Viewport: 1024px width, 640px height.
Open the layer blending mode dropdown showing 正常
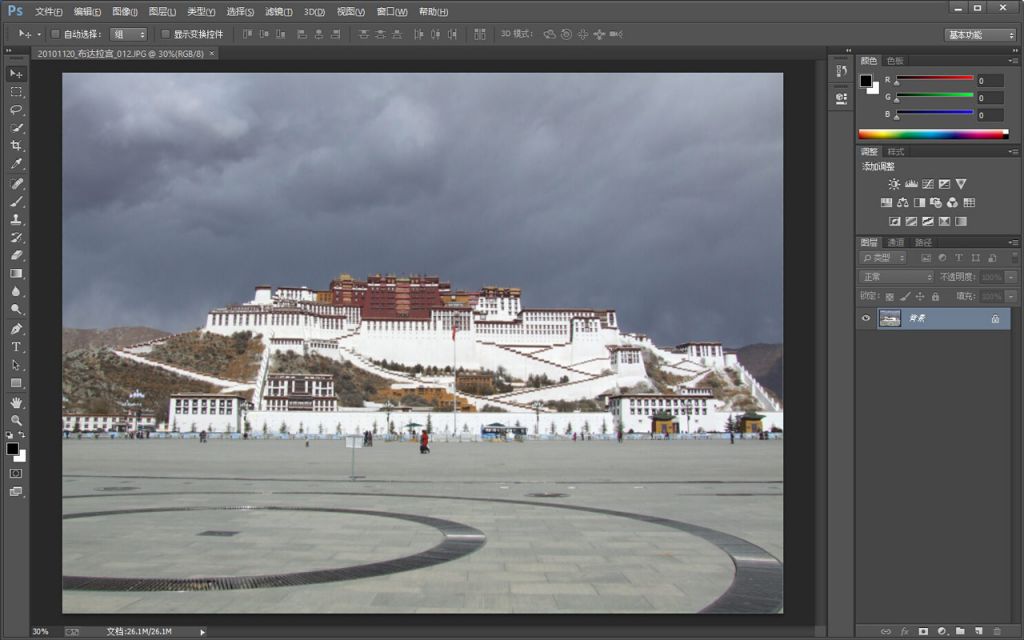click(895, 275)
